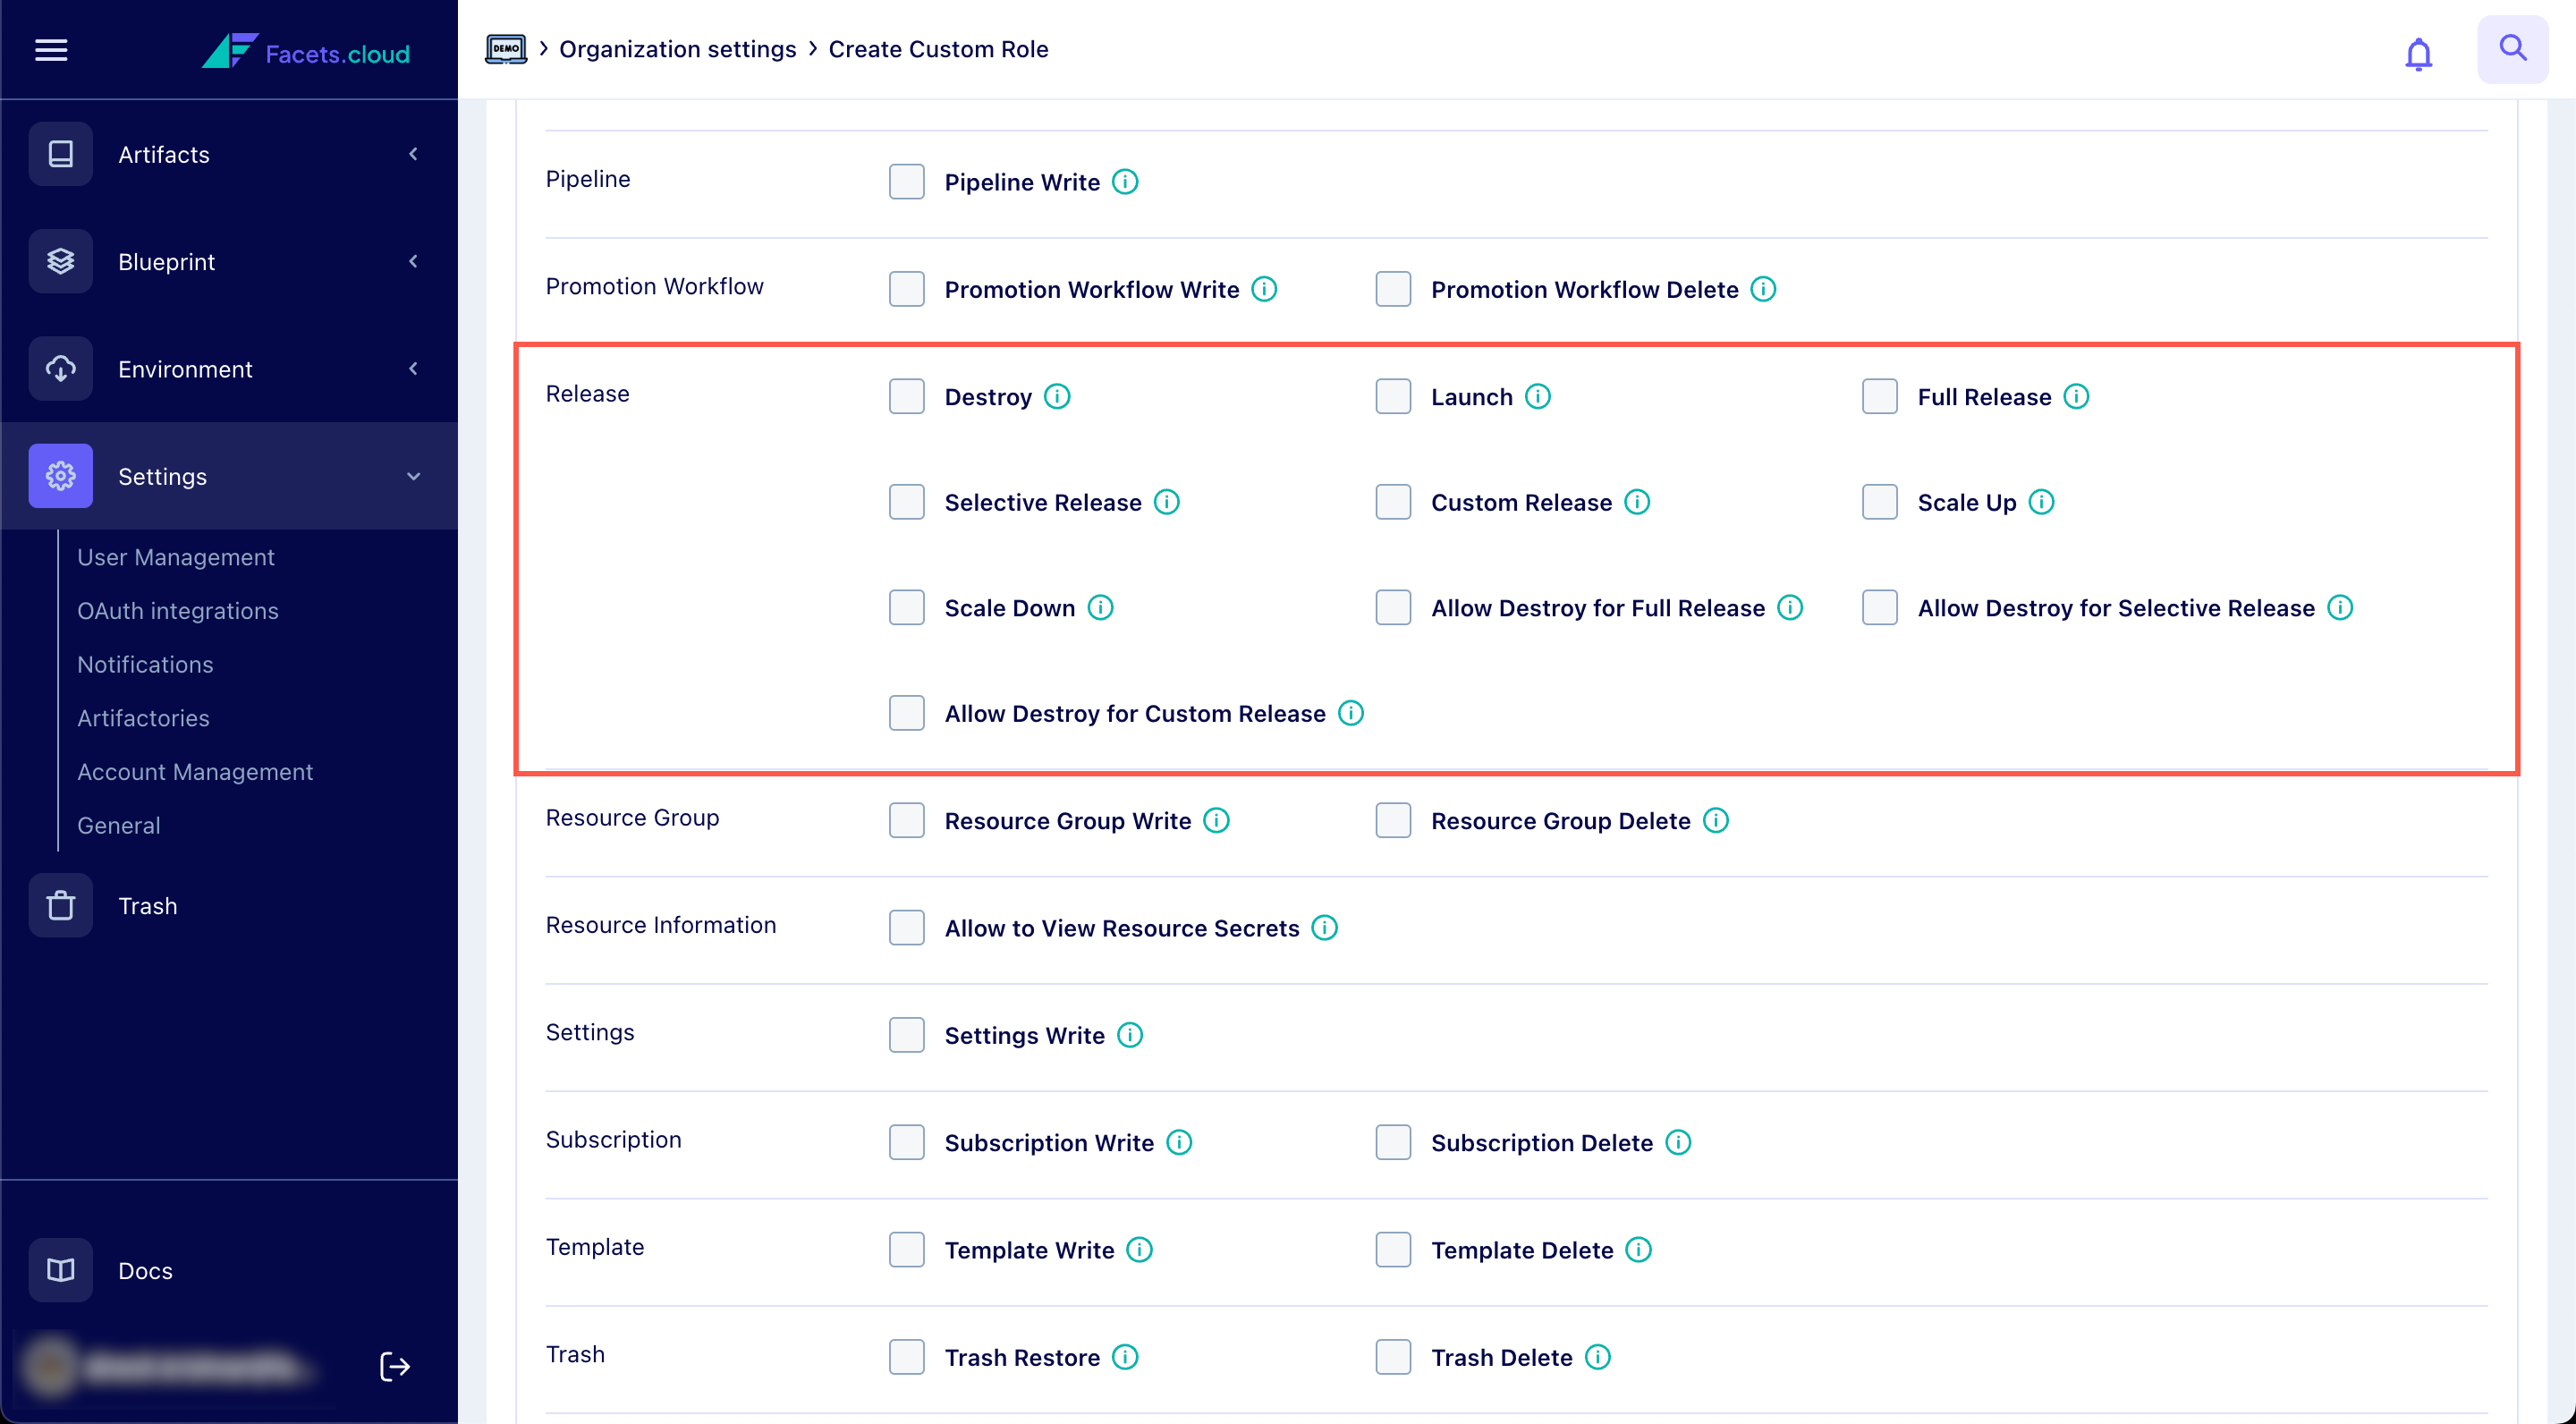Click the Facets.cloud logo
Screen dimensions: 2576x1424
[306, 52]
